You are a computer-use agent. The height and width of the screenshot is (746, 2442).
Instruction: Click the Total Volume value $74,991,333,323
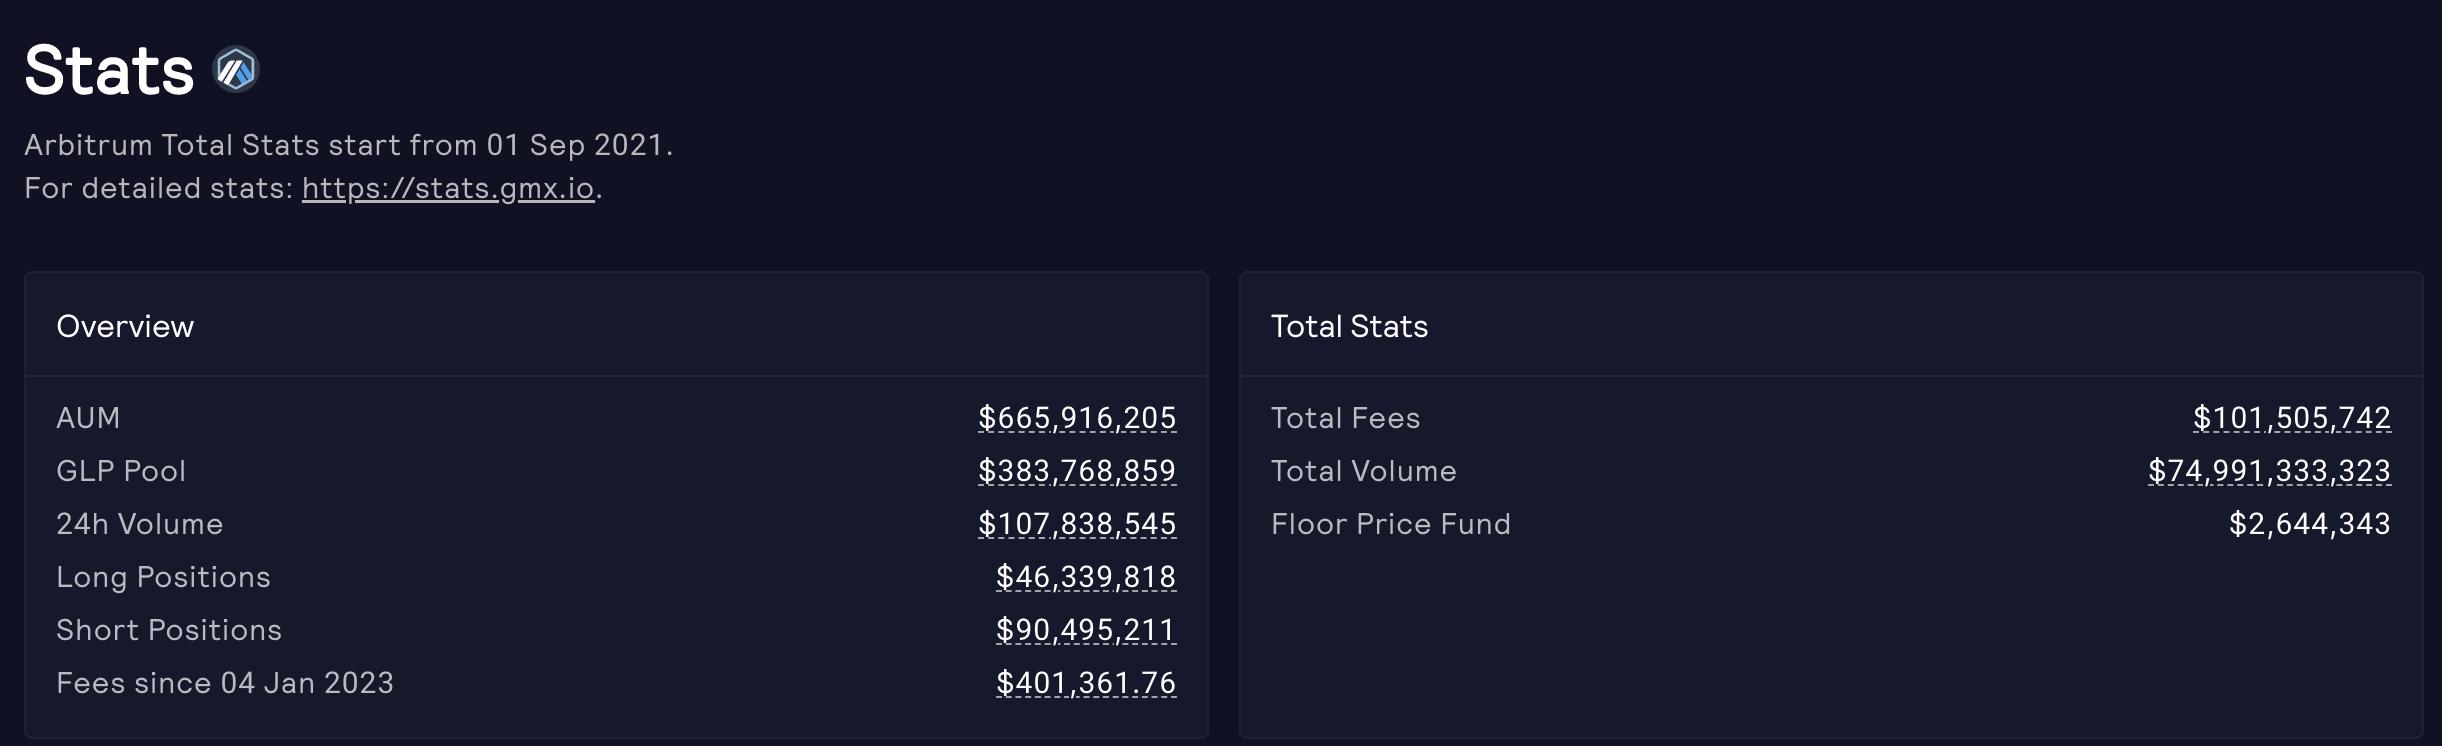[2269, 471]
